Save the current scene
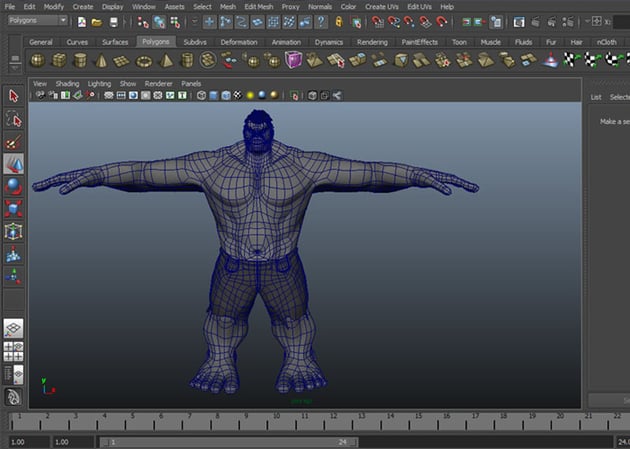 point(114,22)
